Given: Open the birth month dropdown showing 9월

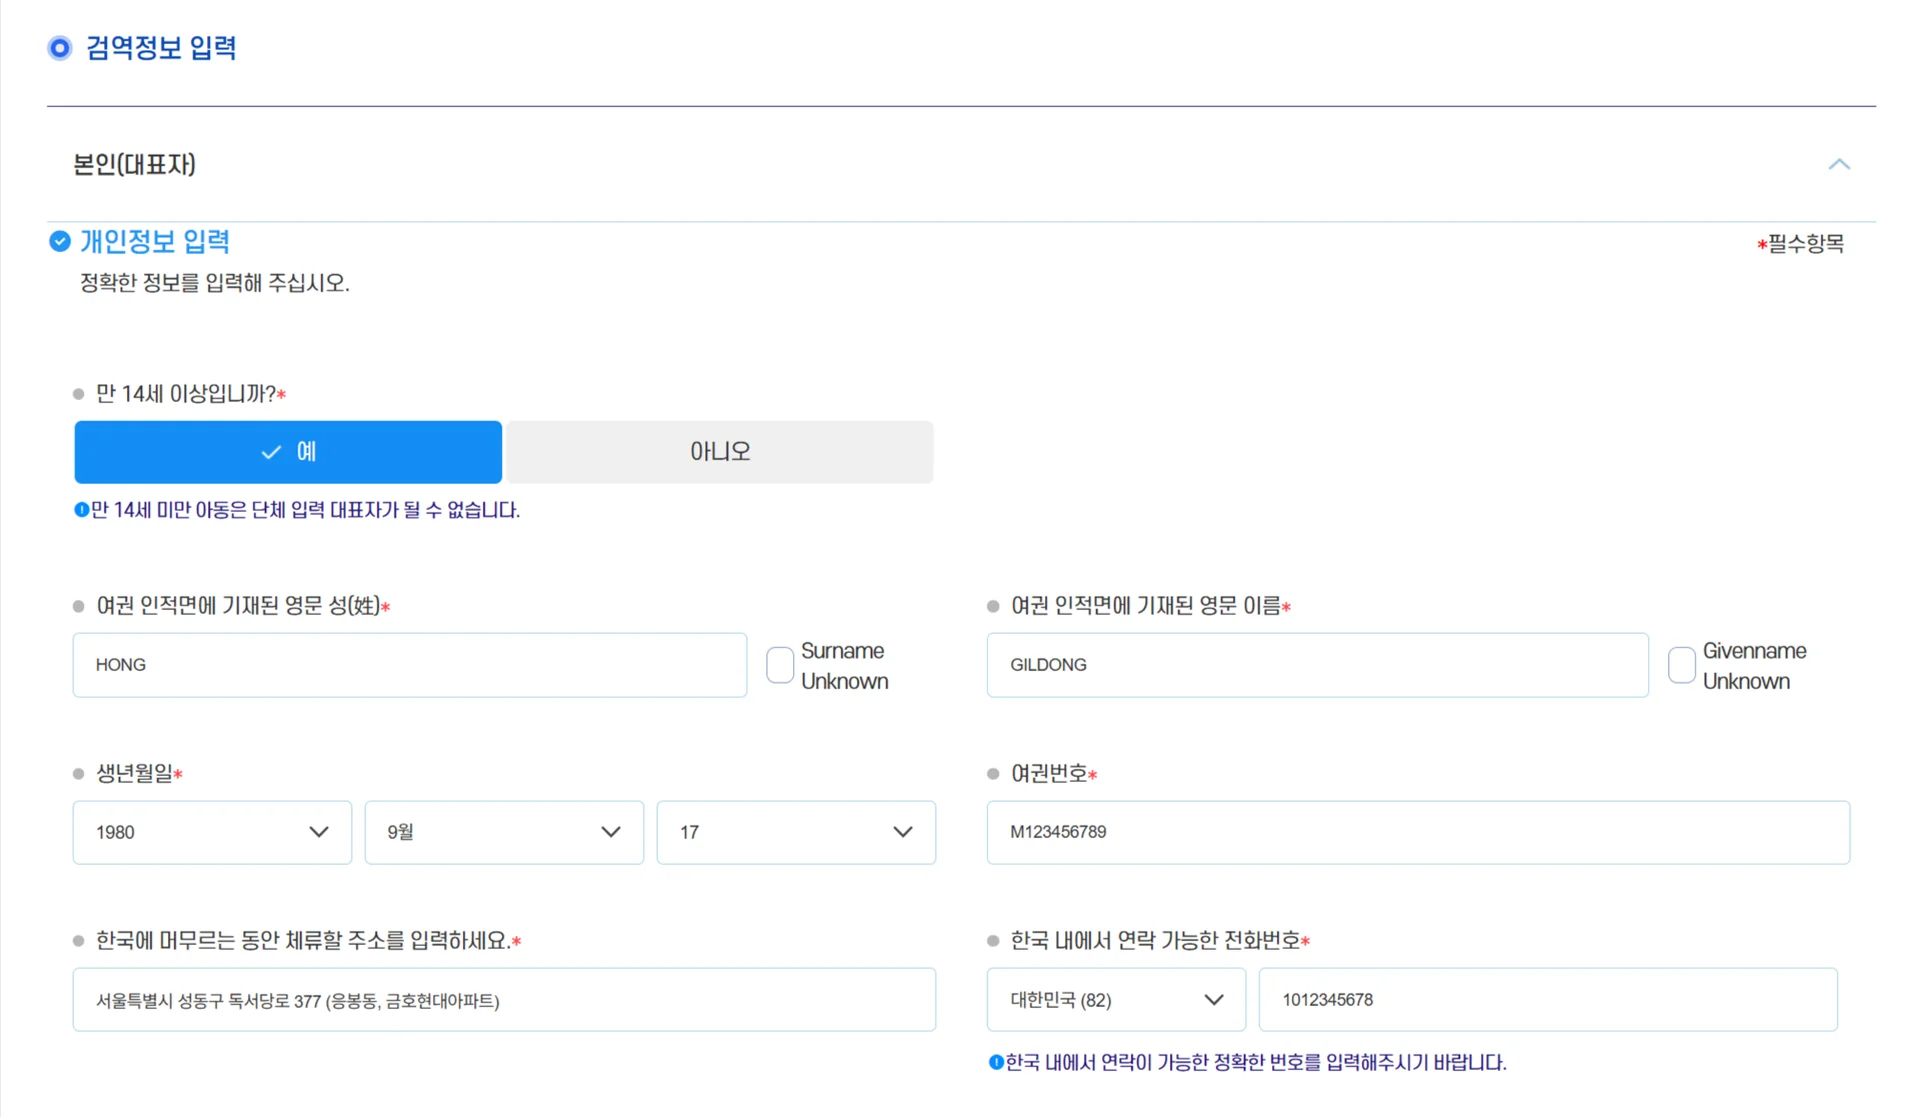Looking at the screenshot, I should (504, 832).
